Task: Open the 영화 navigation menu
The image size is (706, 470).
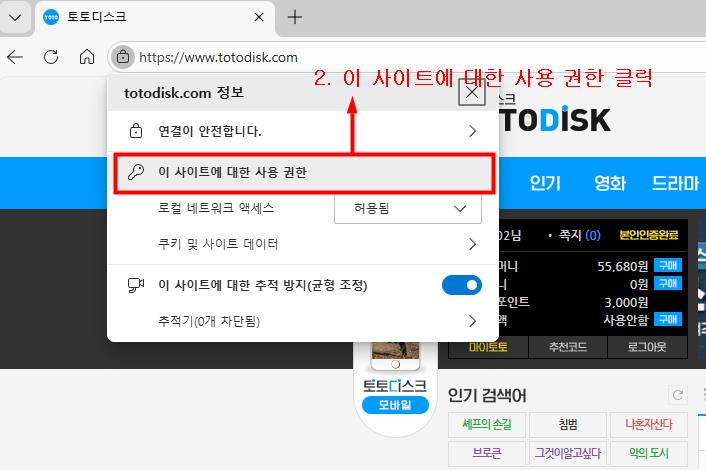Action: pos(609,183)
